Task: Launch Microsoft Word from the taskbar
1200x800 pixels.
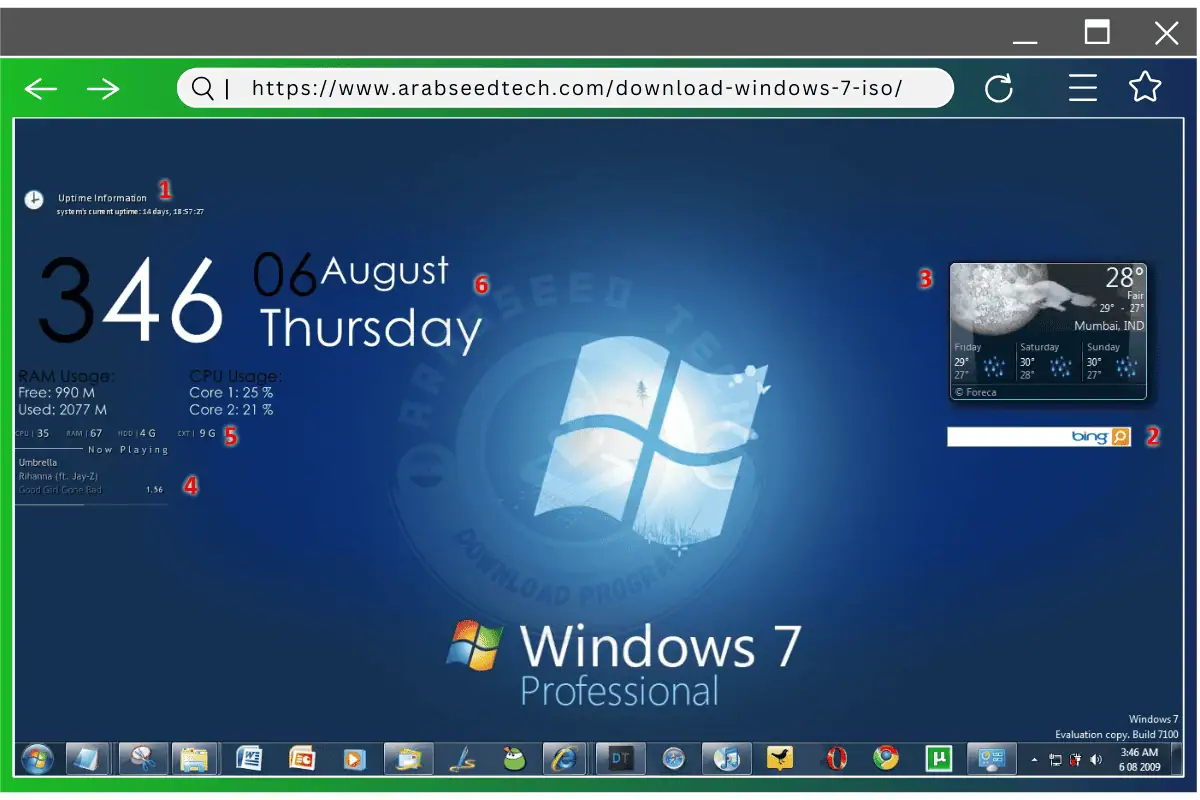Action: [249, 759]
